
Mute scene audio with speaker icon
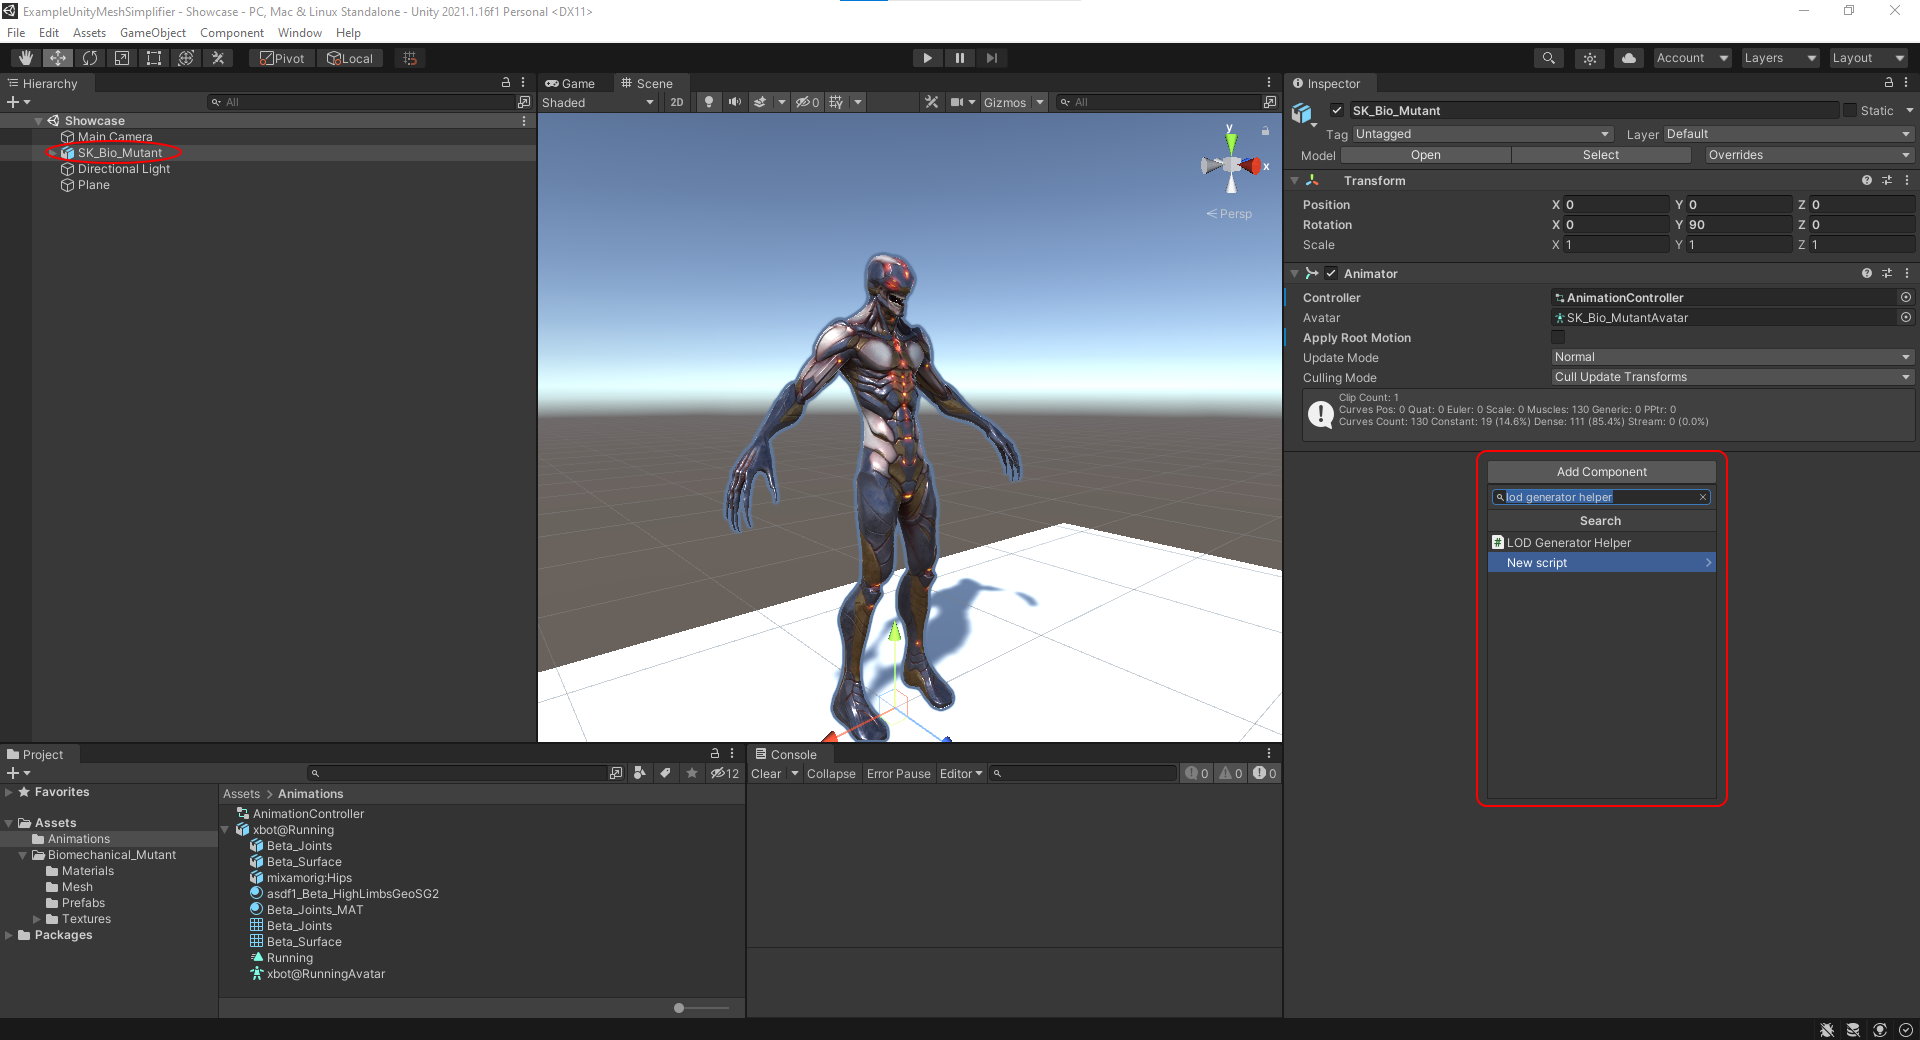point(735,102)
